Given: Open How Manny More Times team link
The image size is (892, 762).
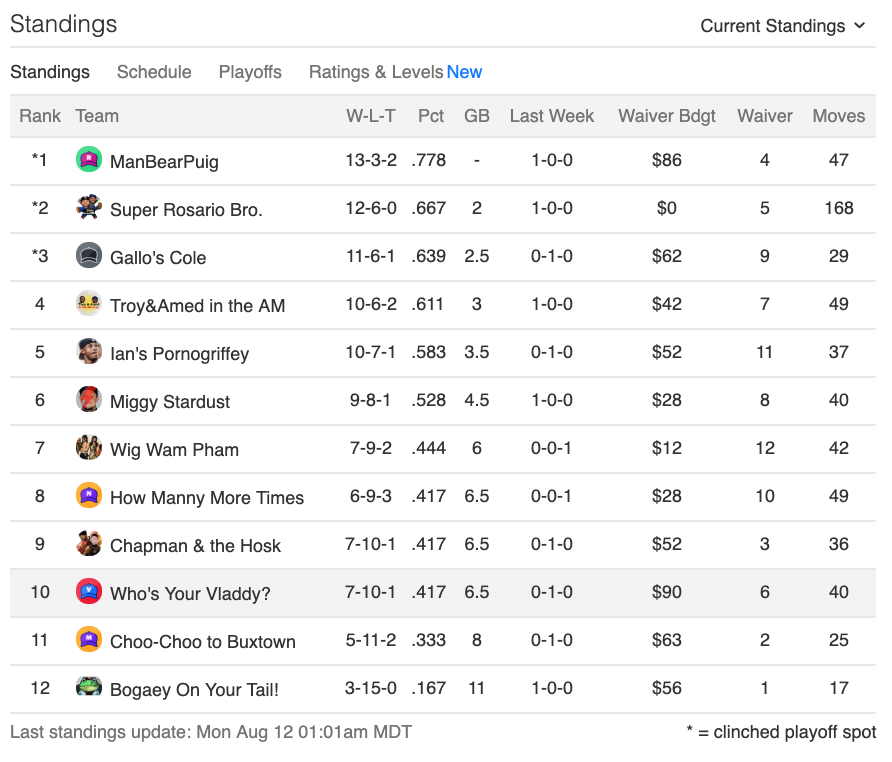Looking at the screenshot, I should (x=207, y=497).
